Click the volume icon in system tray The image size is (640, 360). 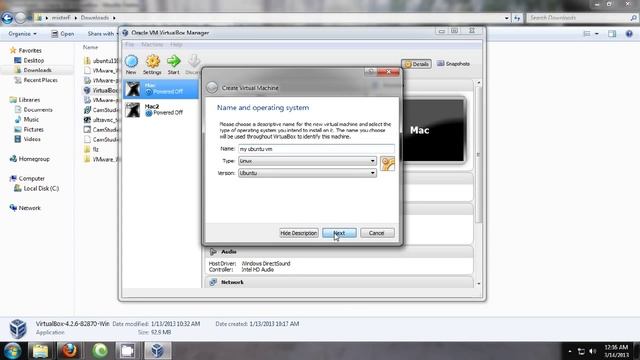[x=593, y=351]
